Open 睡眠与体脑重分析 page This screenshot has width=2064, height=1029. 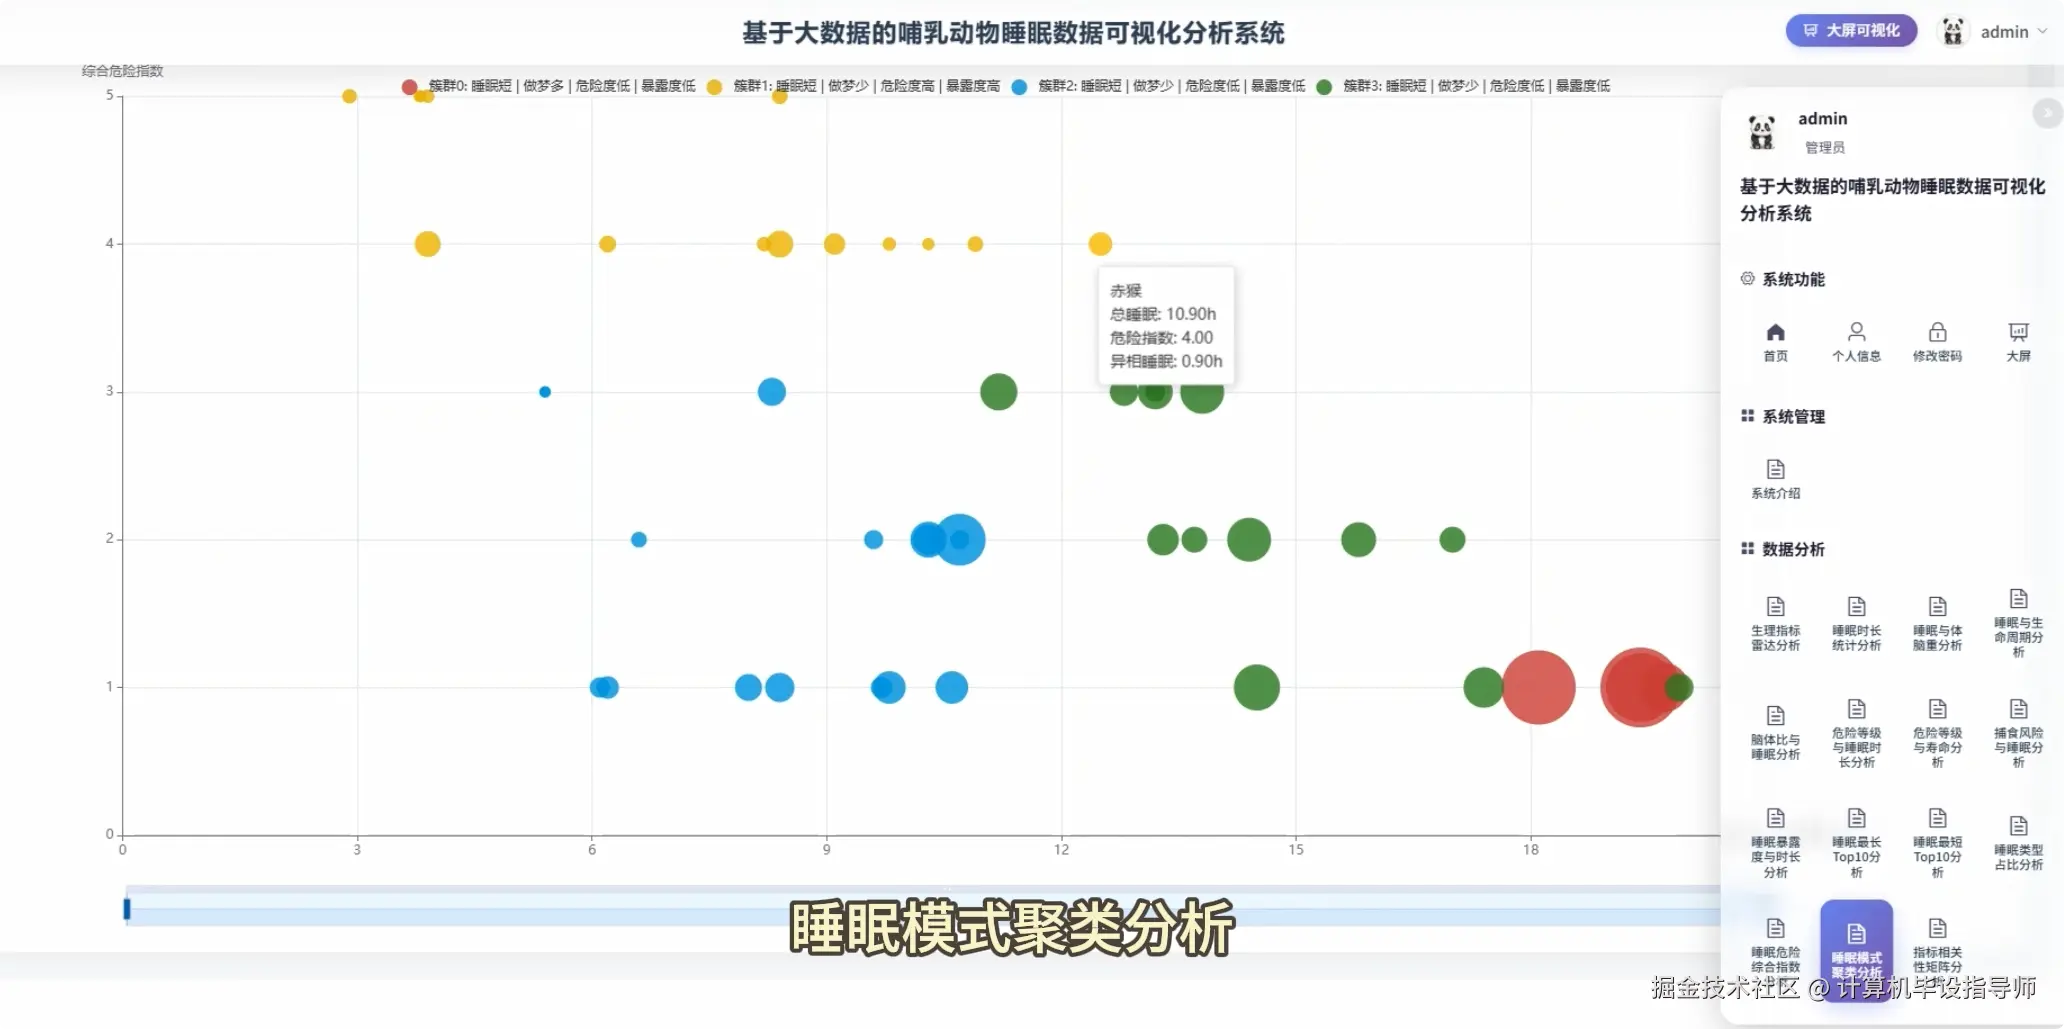point(1937,624)
